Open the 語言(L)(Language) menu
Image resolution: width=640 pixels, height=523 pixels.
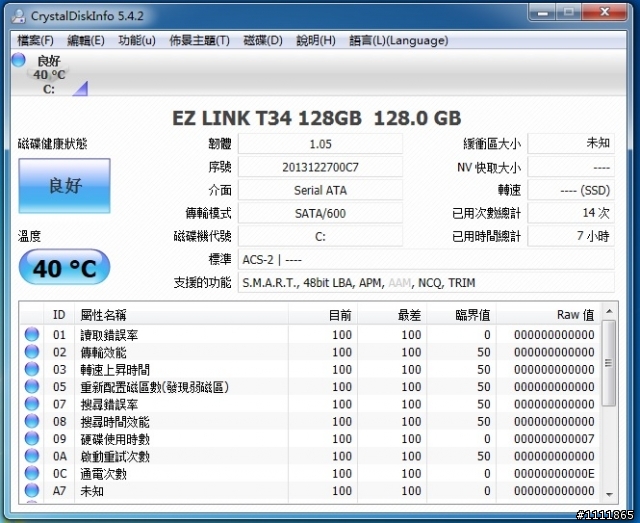click(399, 40)
